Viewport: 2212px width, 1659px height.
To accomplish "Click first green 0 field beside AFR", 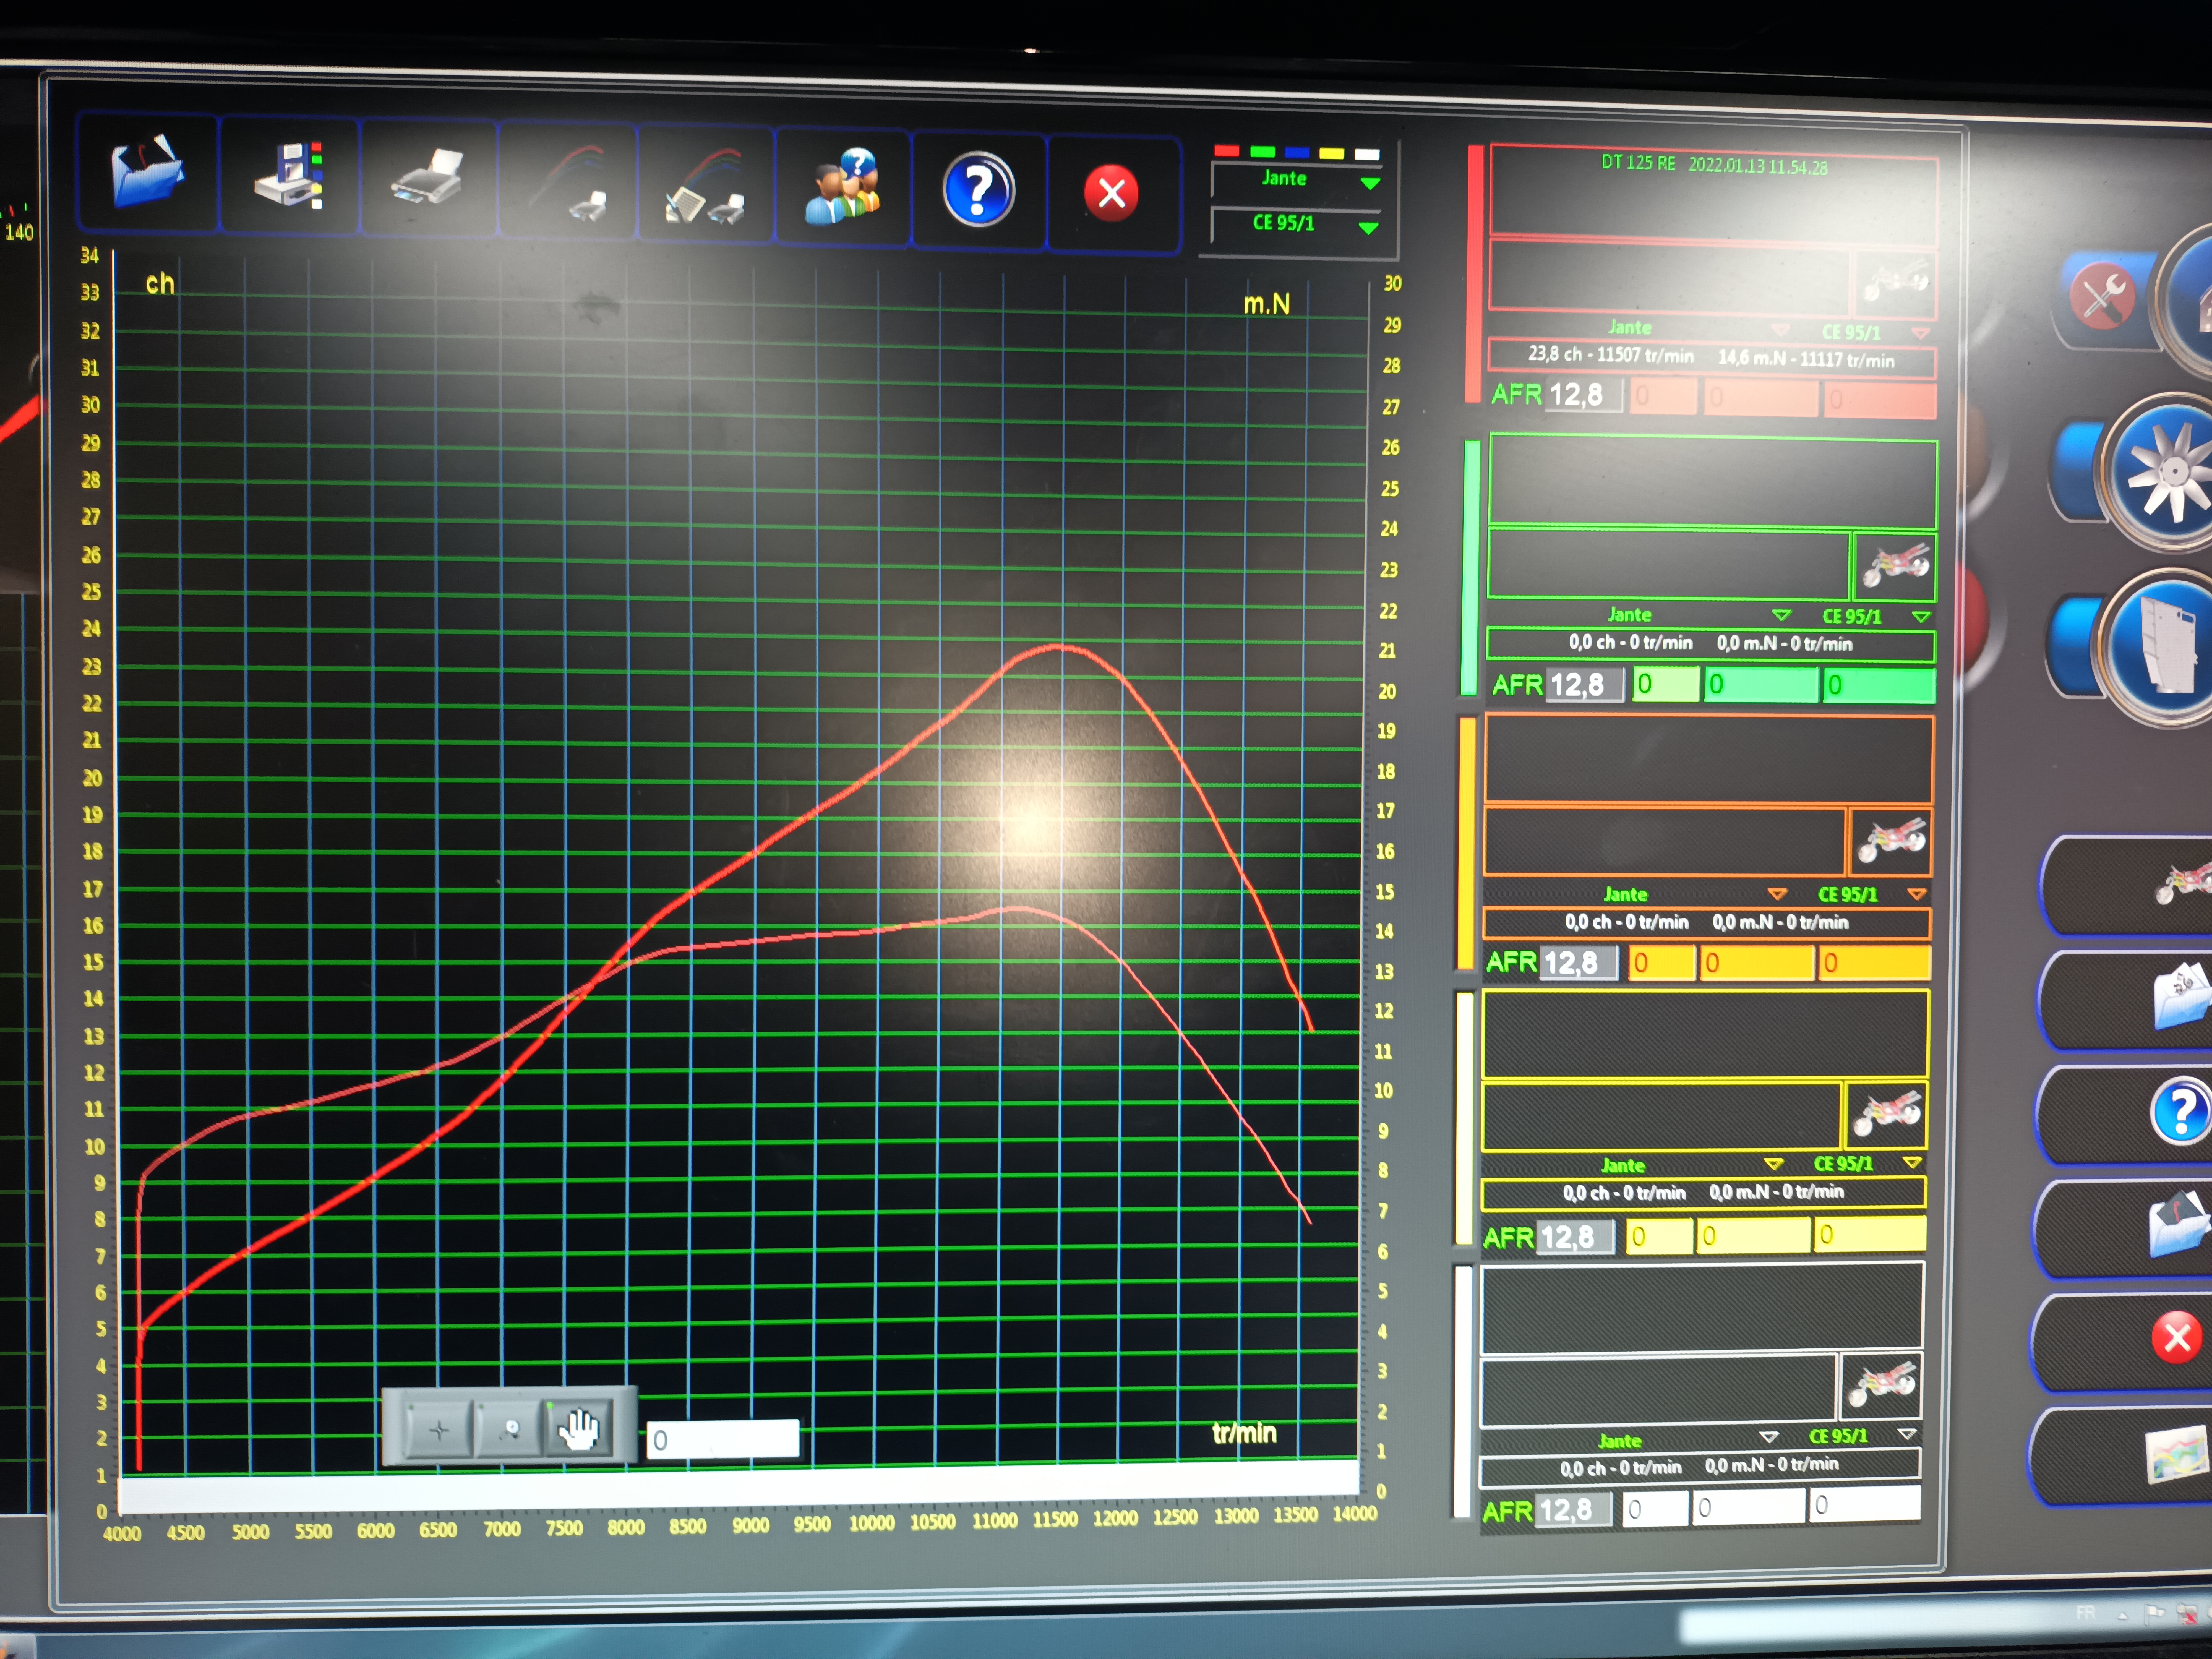I will click(x=1665, y=684).
